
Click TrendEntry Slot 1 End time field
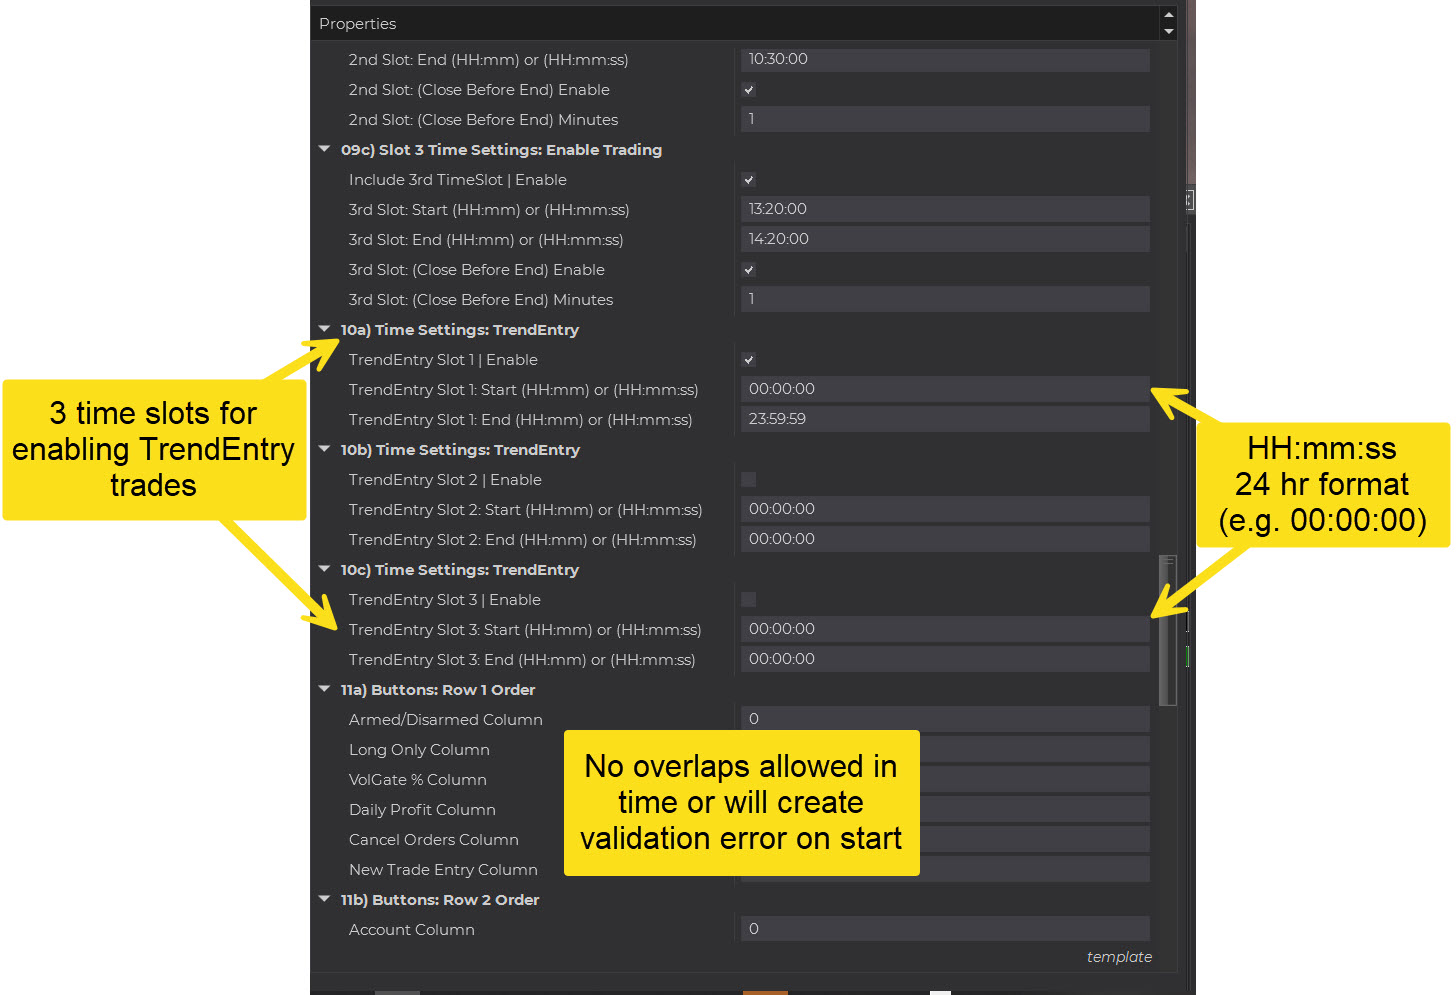944,419
